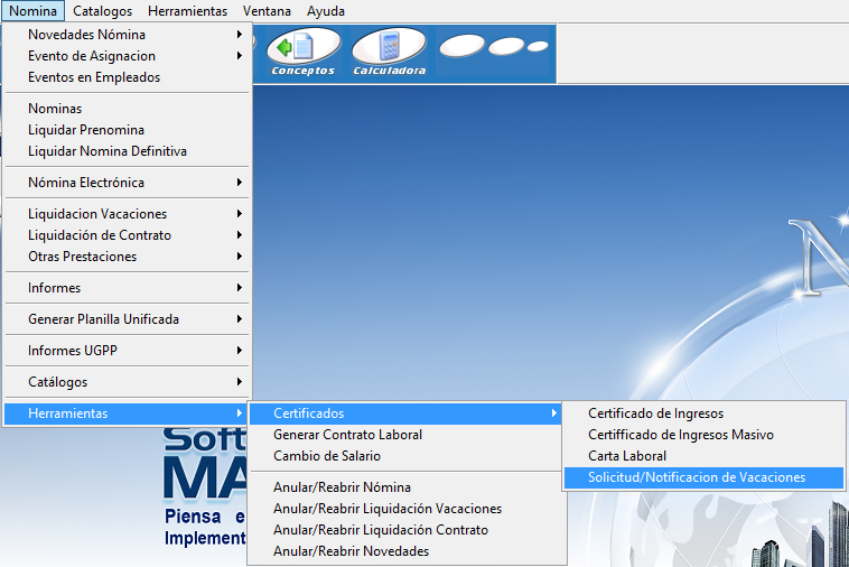Select the Certificados submenu item
Image resolution: width=849 pixels, height=567 pixels.
pos(406,413)
